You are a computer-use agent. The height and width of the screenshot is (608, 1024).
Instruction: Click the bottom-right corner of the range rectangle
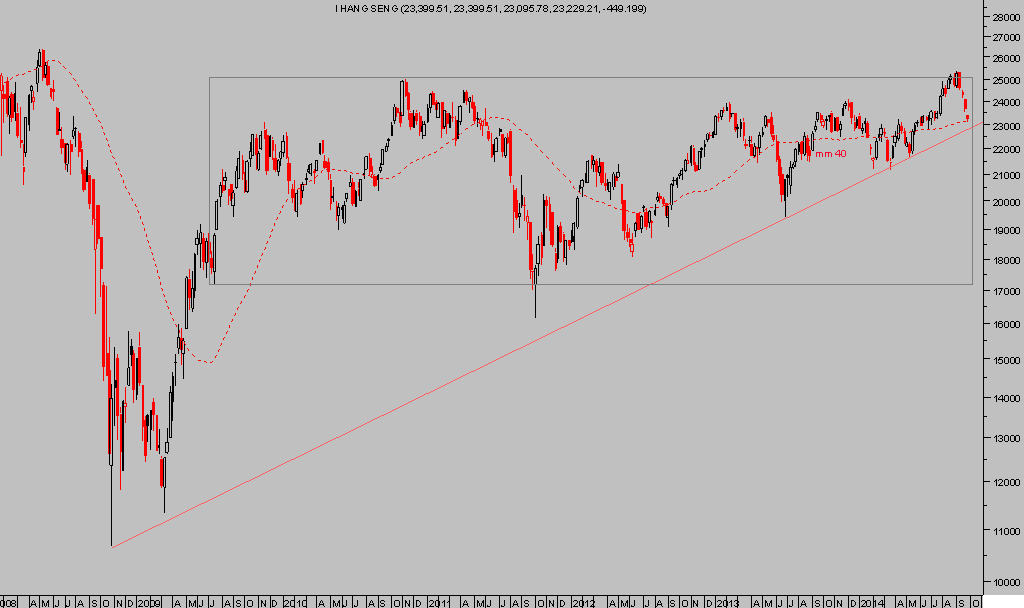[972, 283]
